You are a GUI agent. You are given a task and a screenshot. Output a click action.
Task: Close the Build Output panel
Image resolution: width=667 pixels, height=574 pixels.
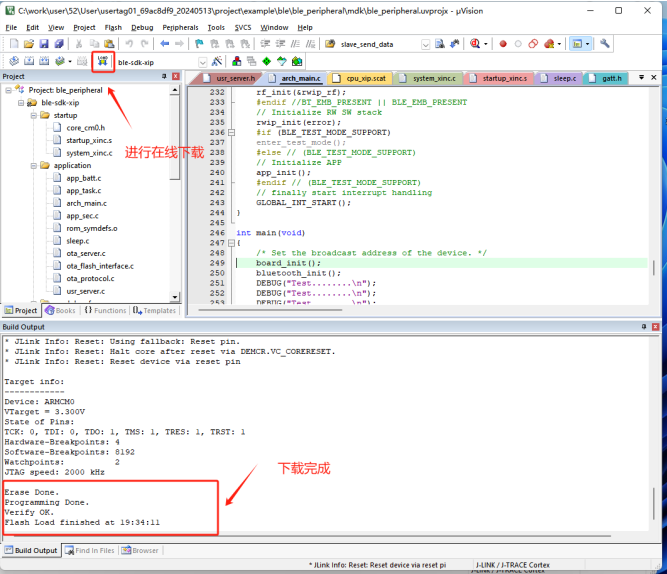(x=655, y=327)
